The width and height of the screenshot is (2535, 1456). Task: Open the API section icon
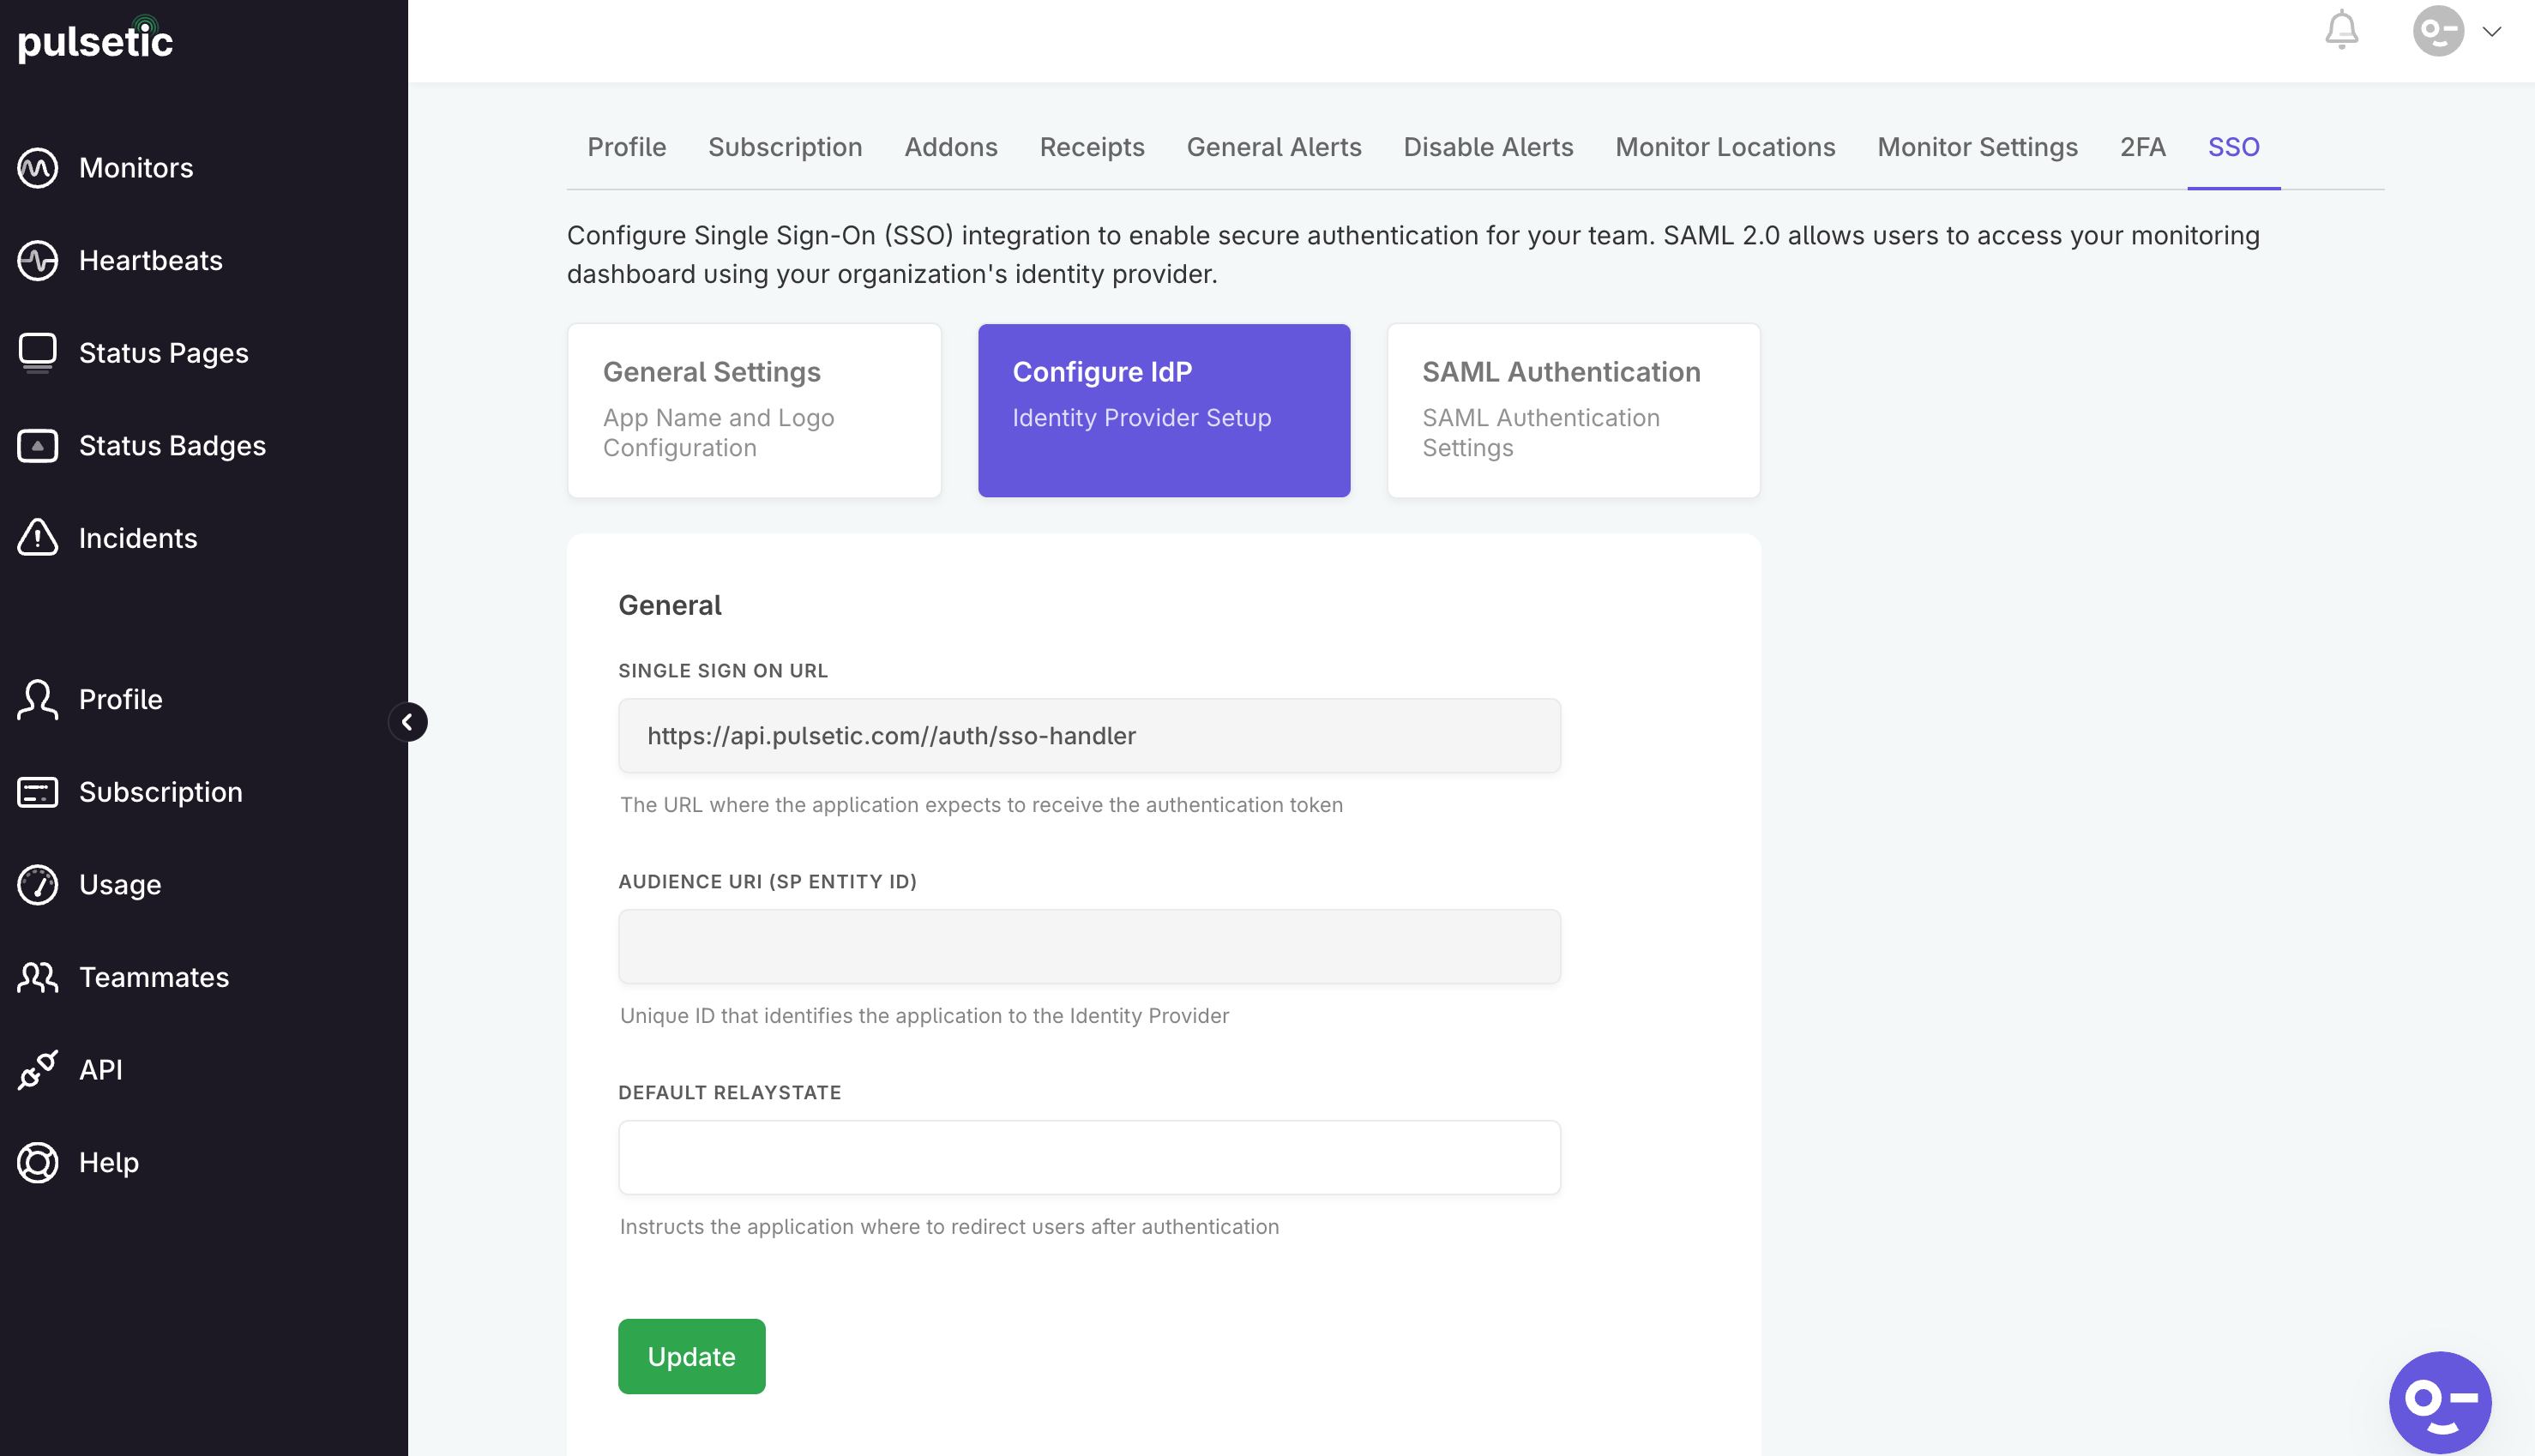(x=37, y=1069)
